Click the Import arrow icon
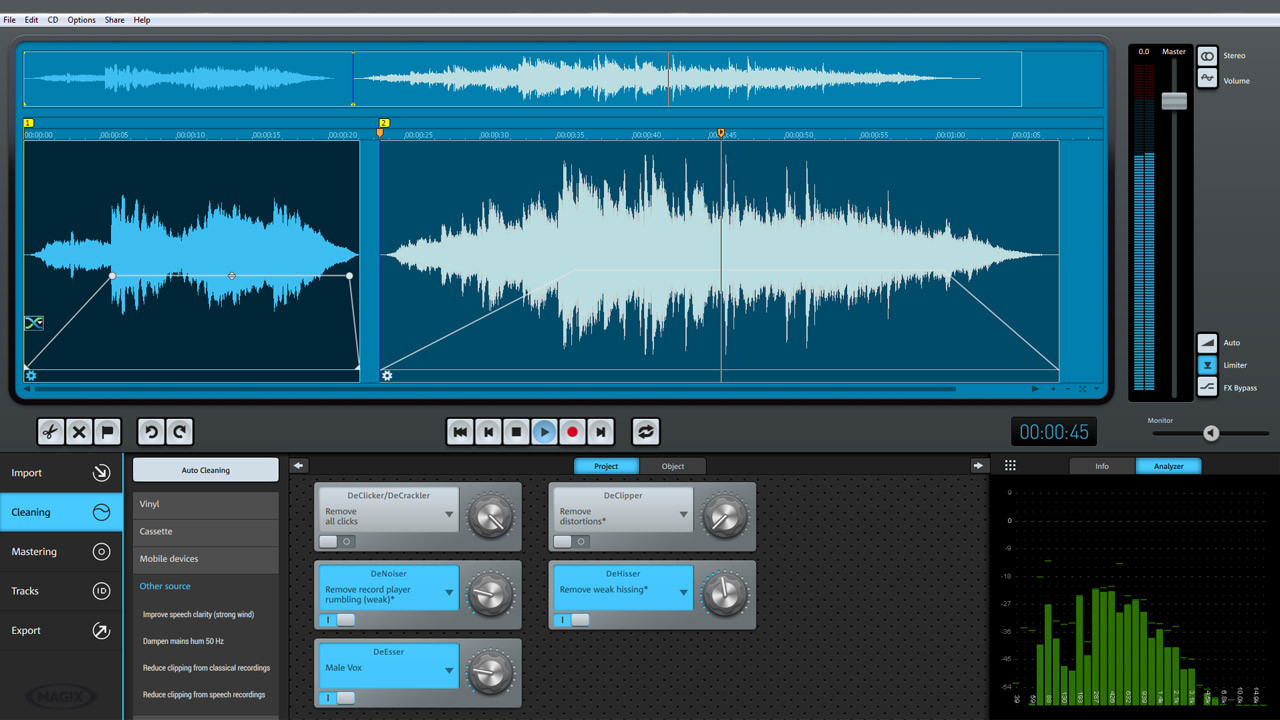The width and height of the screenshot is (1280, 720). pos(101,473)
